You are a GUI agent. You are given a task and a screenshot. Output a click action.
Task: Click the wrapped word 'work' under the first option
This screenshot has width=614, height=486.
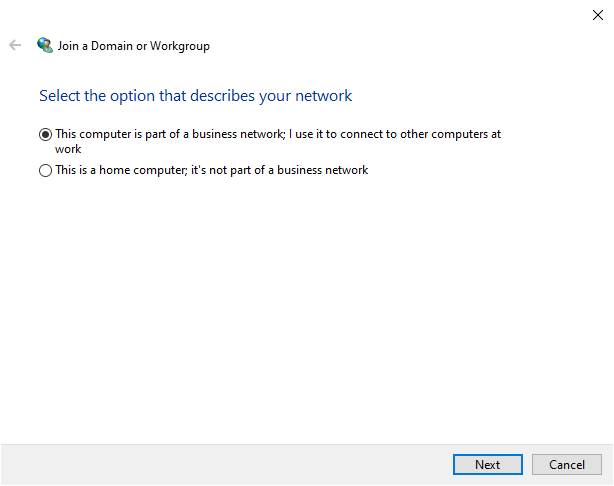[x=68, y=149]
